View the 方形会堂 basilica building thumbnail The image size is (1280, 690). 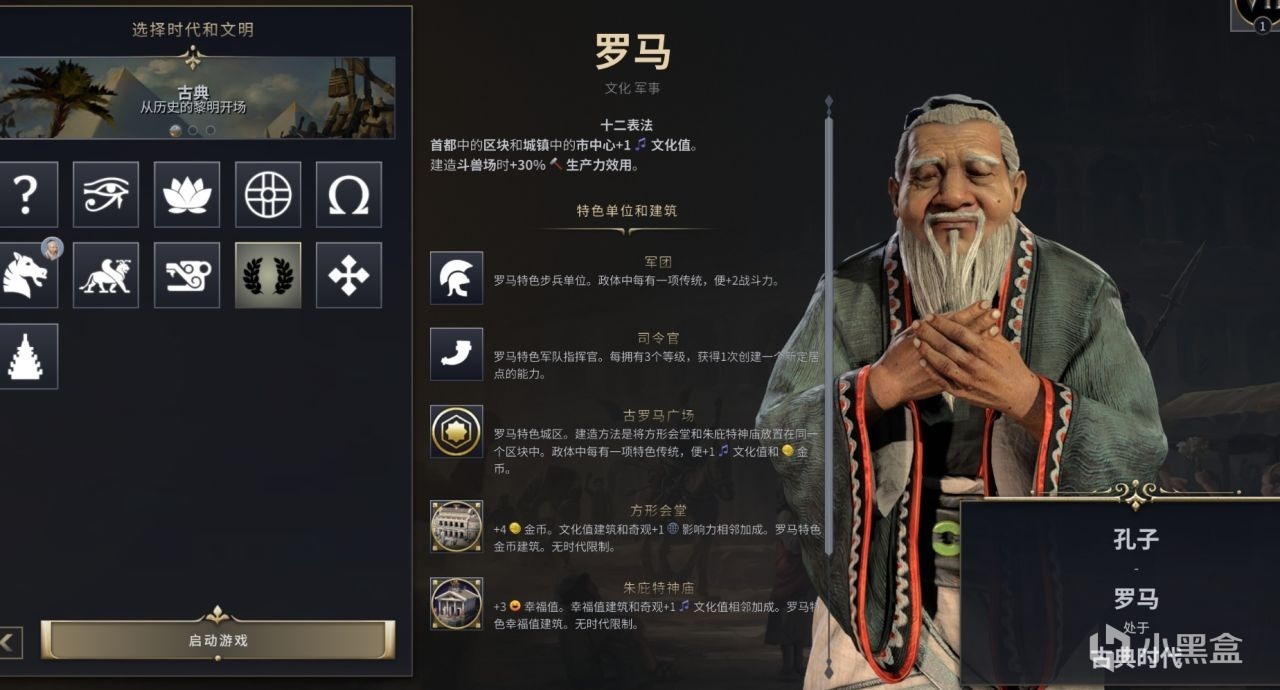457,526
